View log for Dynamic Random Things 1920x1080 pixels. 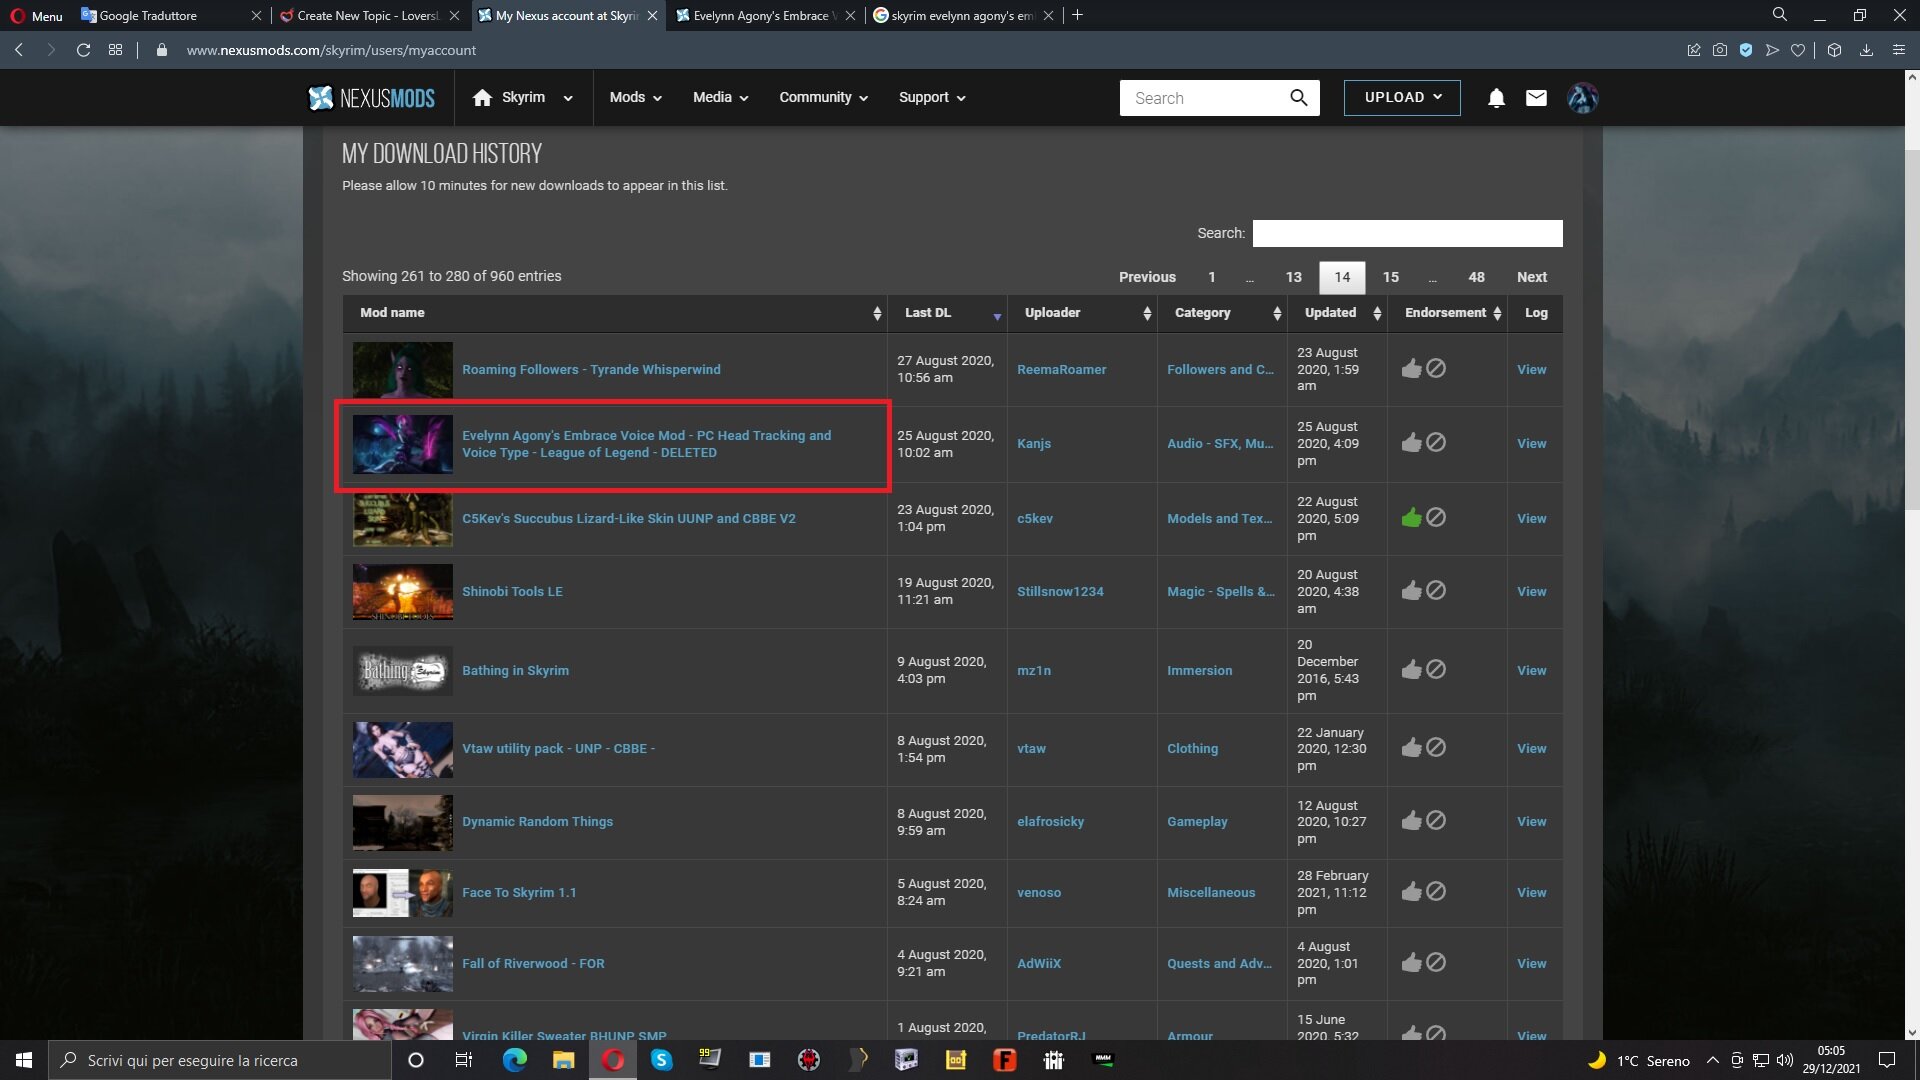pos(1531,821)
